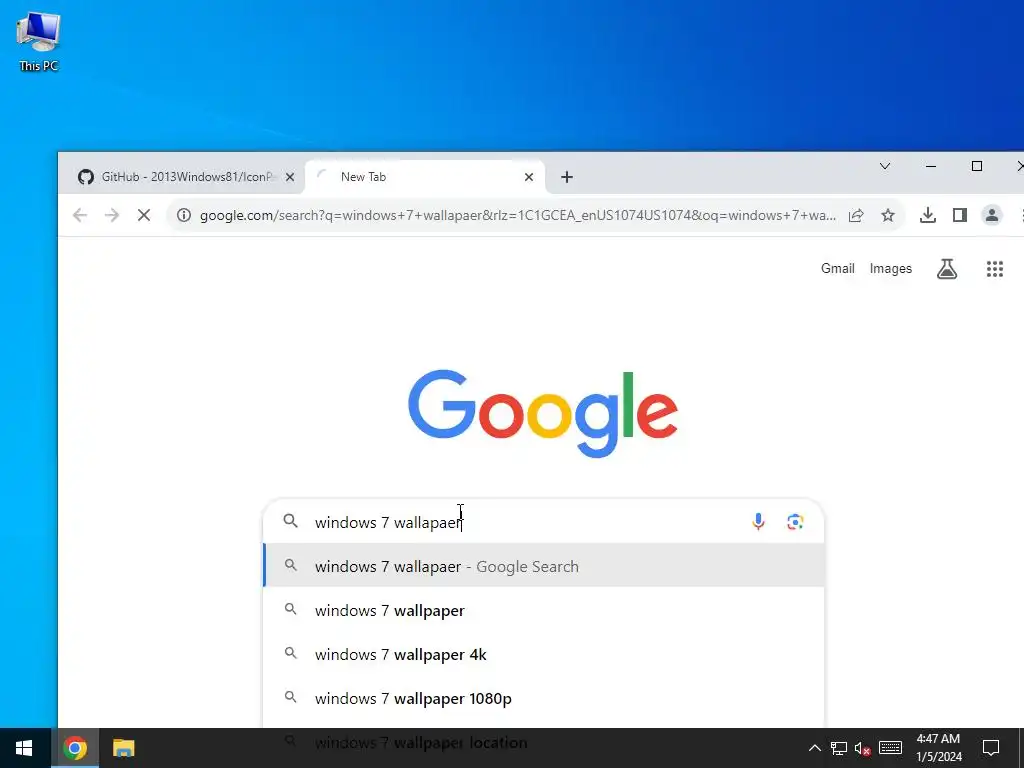Screen dimensions: 1024x768
Task: Open Windows Start menu
Action: pos(24,748)
